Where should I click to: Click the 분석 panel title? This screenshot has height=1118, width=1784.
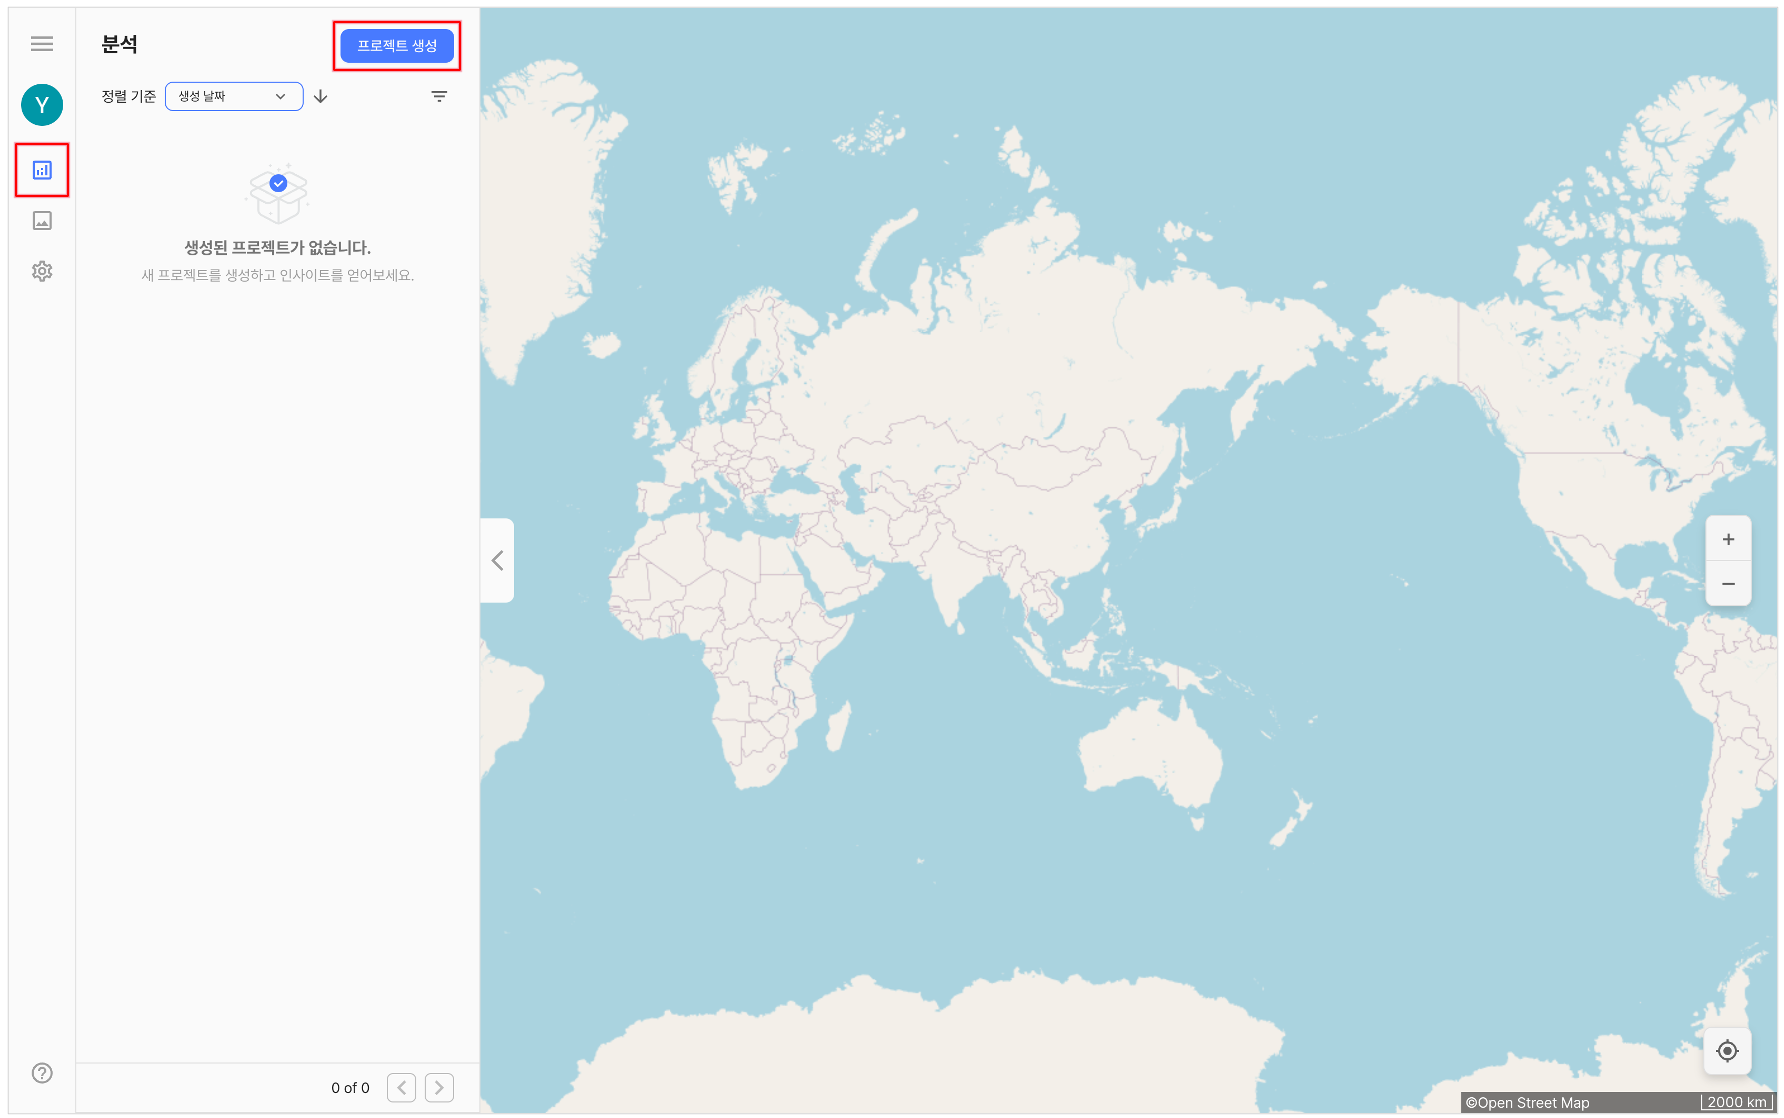(x=119, y=44)
